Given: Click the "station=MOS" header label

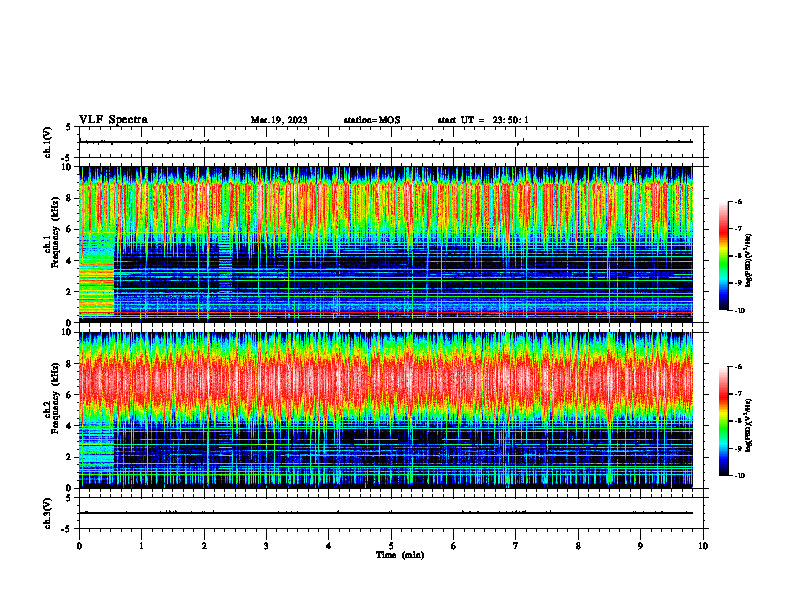Looking at the screenshot, I should click(x=372, y=120).
